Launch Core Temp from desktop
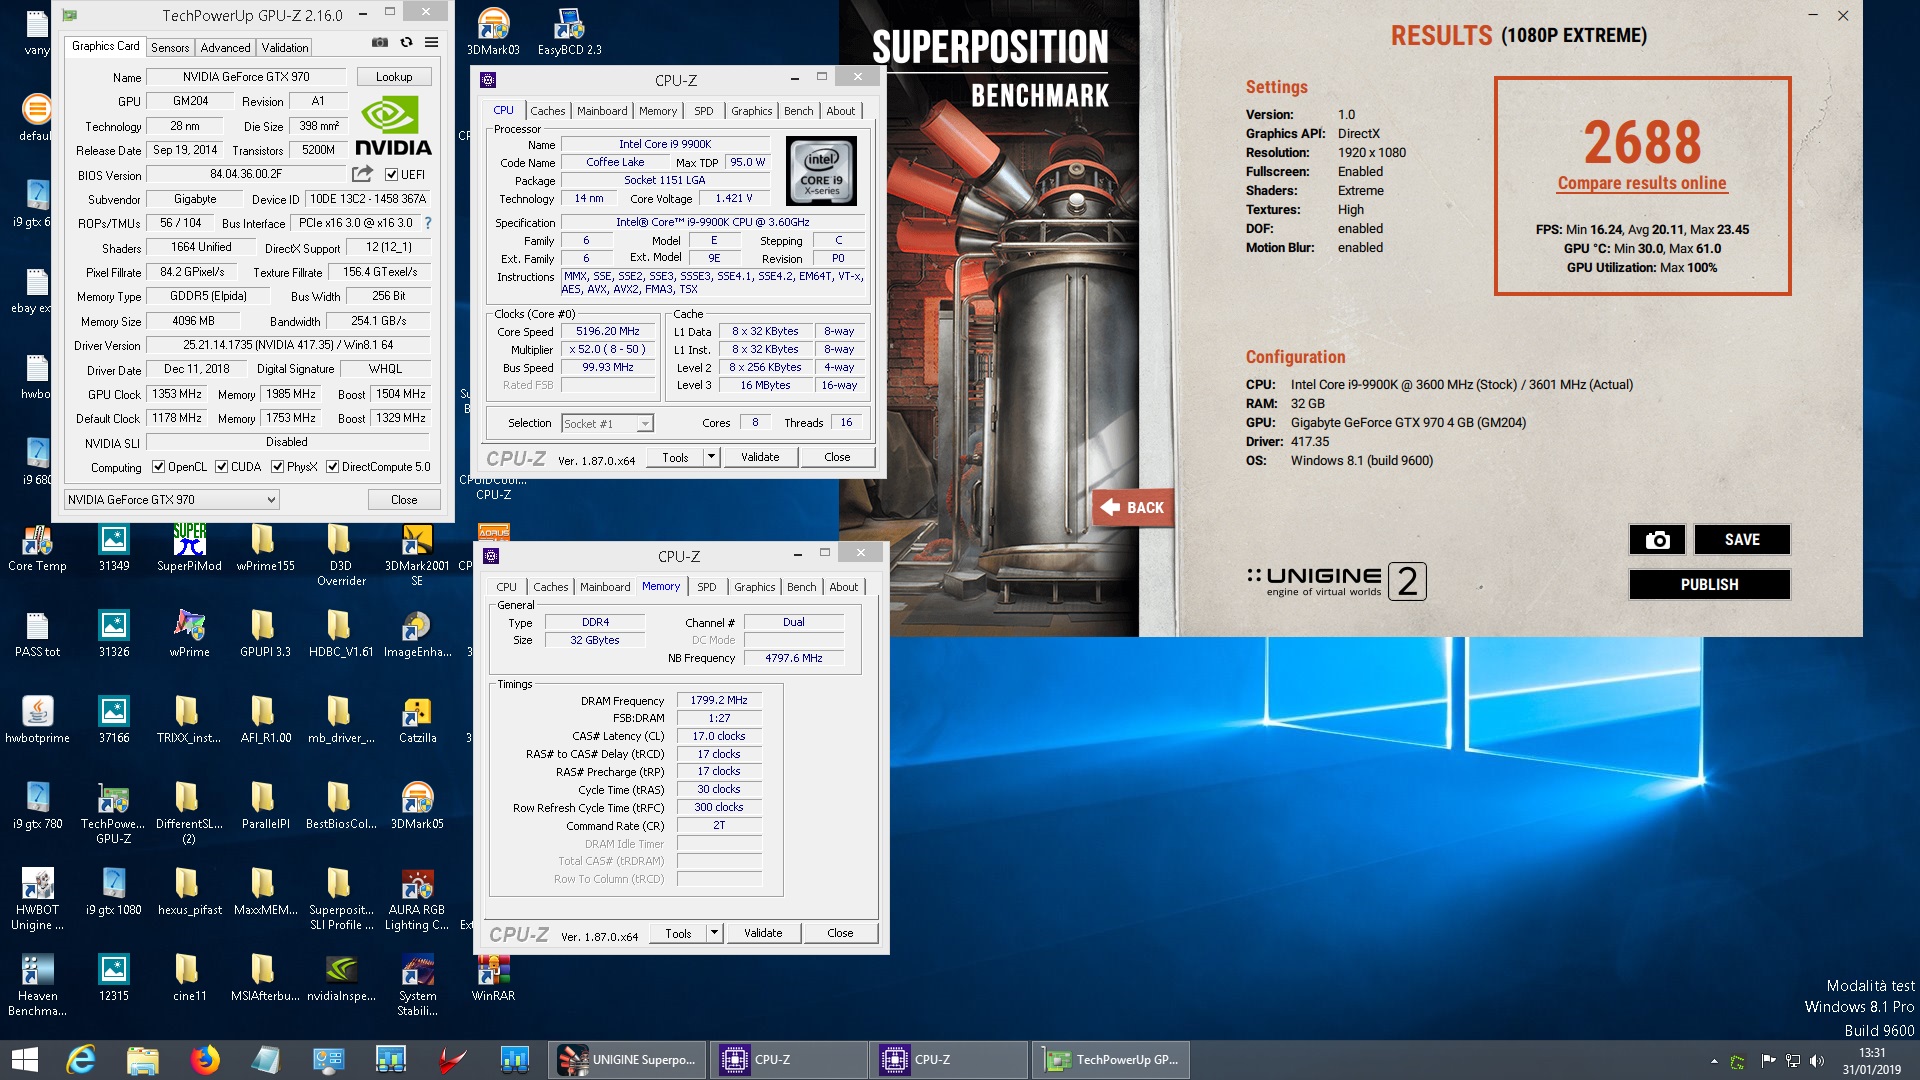Screen dimensions: 1920x1080 [x=37, y=548]
